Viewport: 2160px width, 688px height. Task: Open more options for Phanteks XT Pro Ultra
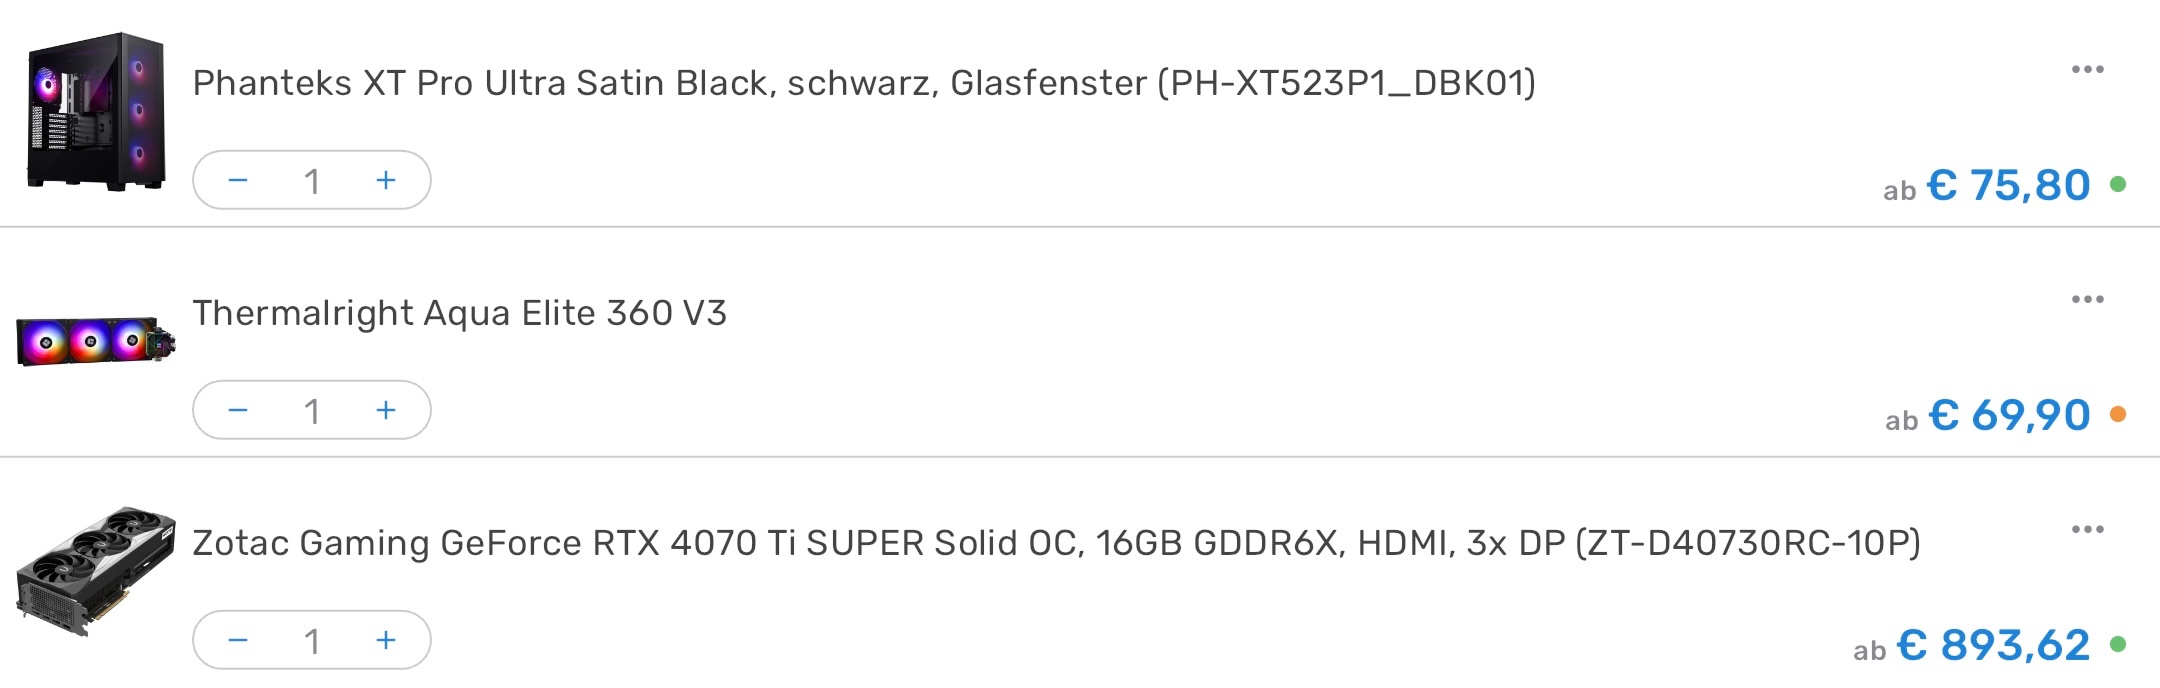(2087, 69)
